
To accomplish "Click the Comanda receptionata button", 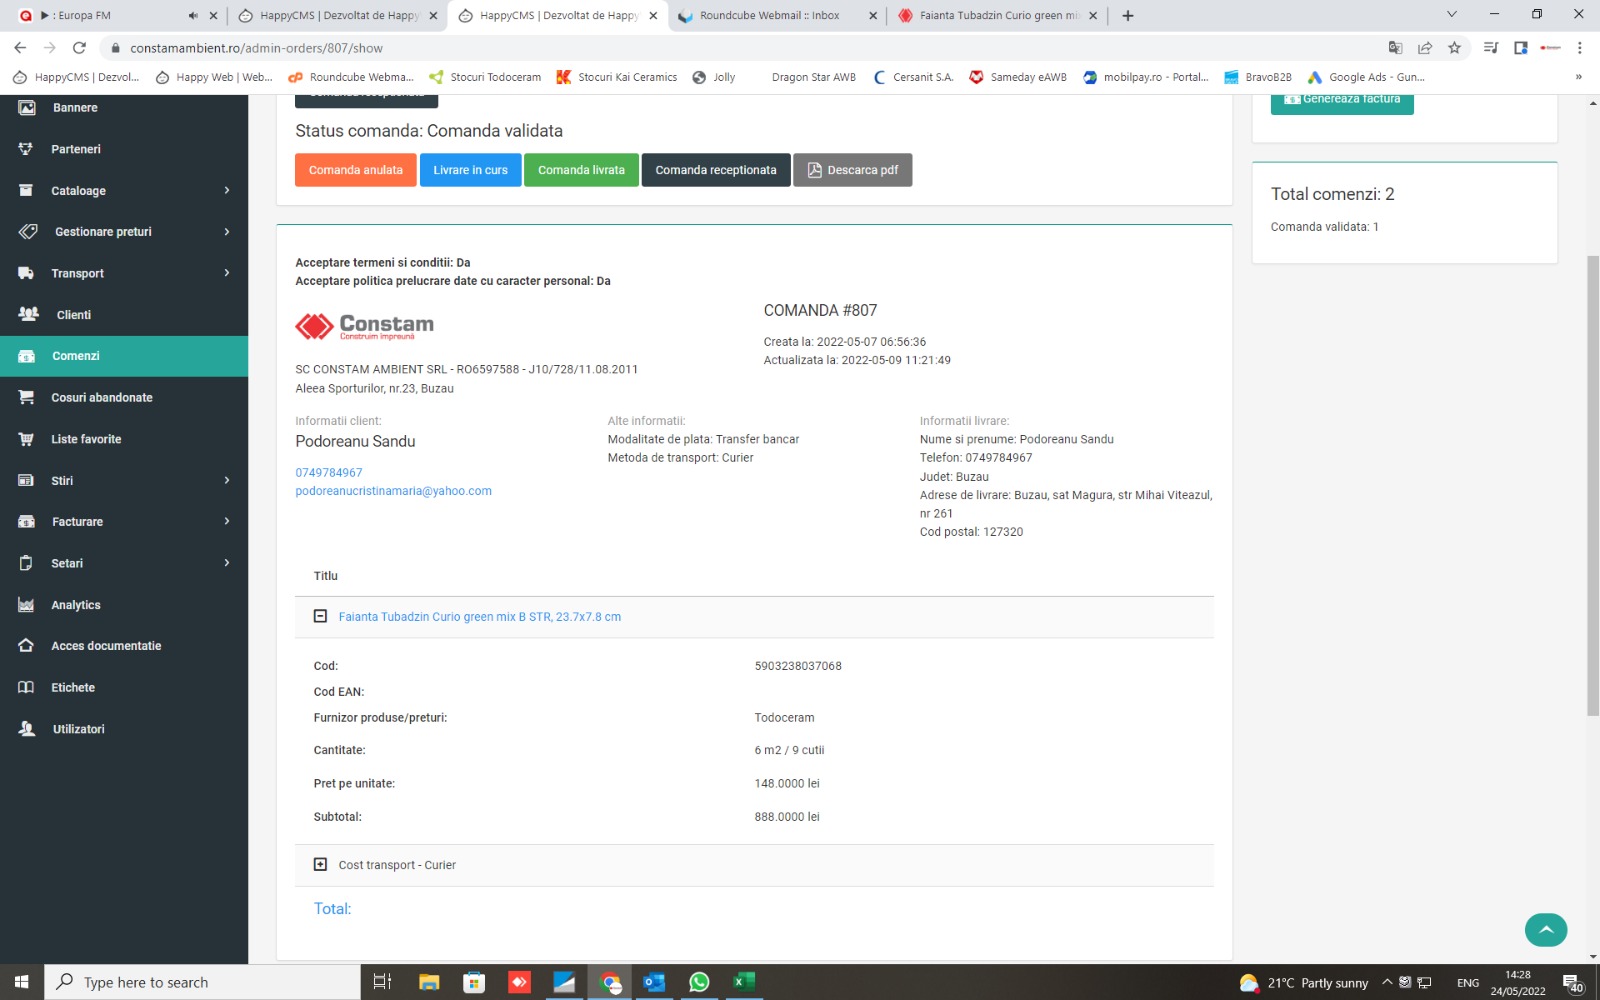I will tap(716, 170).
